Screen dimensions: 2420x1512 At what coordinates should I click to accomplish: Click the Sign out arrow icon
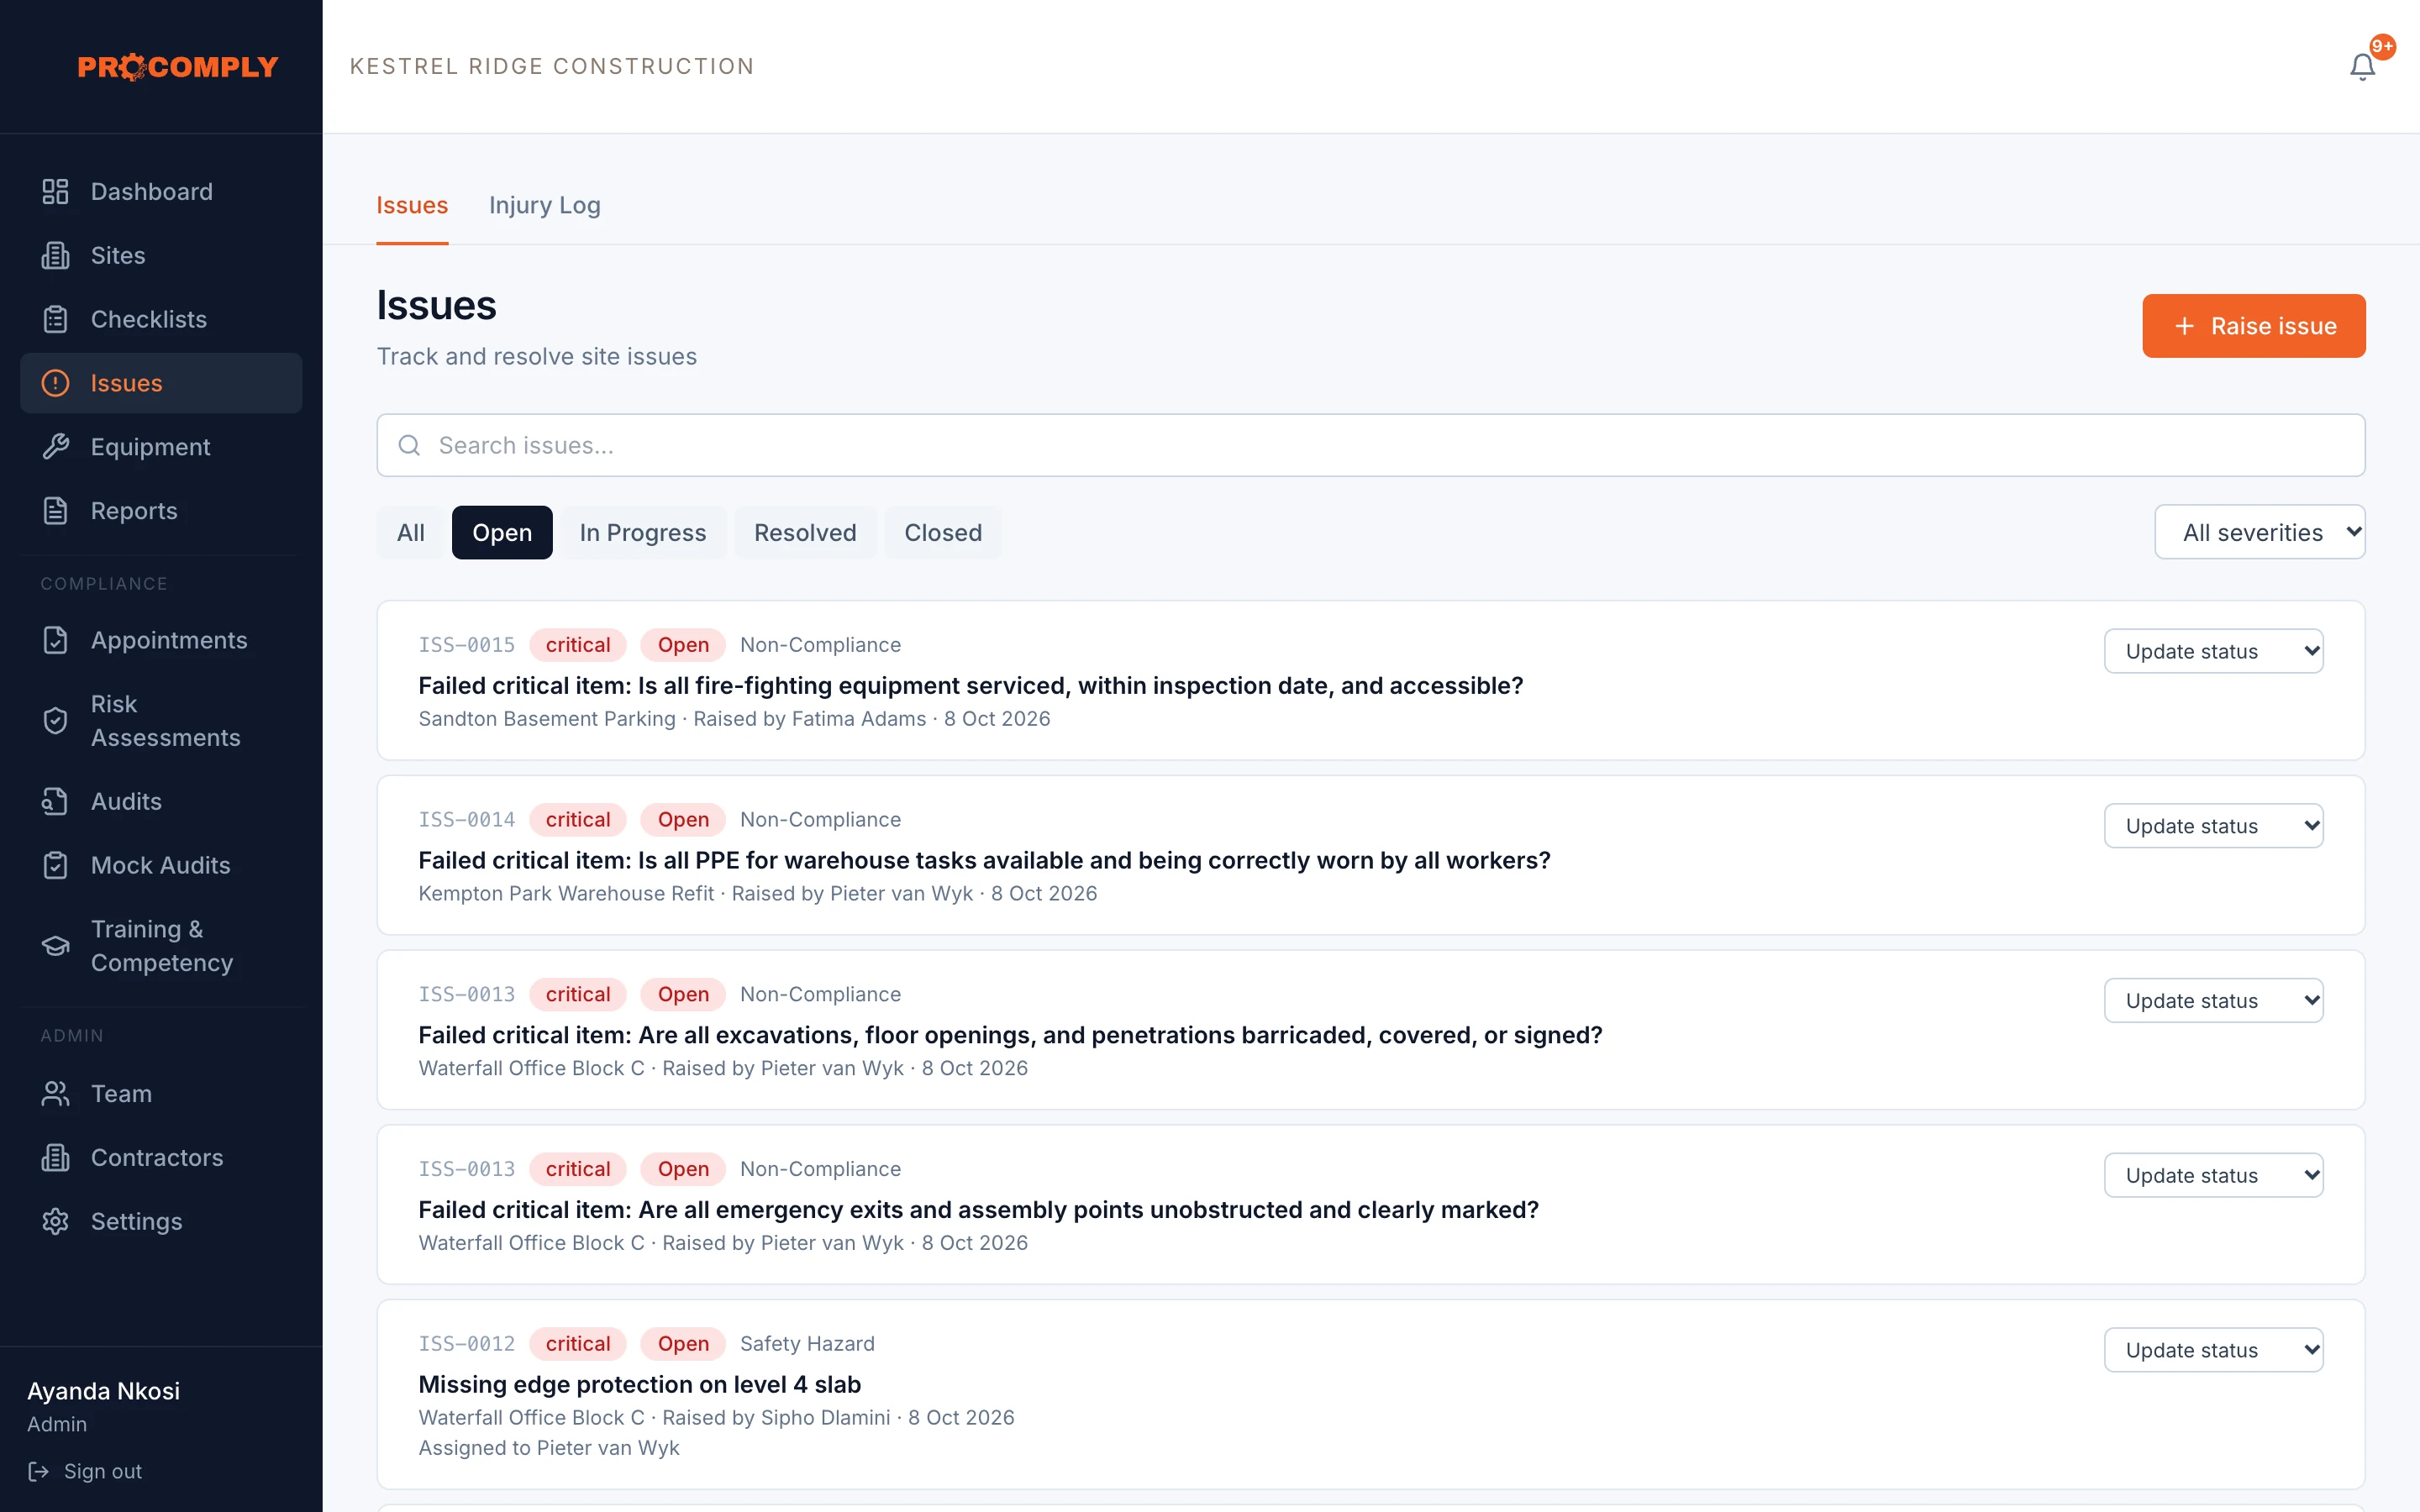click(x=38, y=1471)
